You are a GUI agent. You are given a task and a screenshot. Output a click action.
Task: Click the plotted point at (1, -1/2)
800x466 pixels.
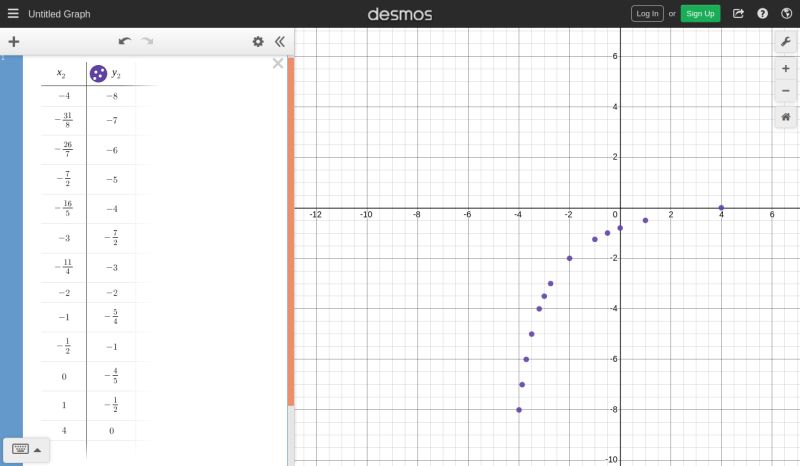tap(645, 220)
